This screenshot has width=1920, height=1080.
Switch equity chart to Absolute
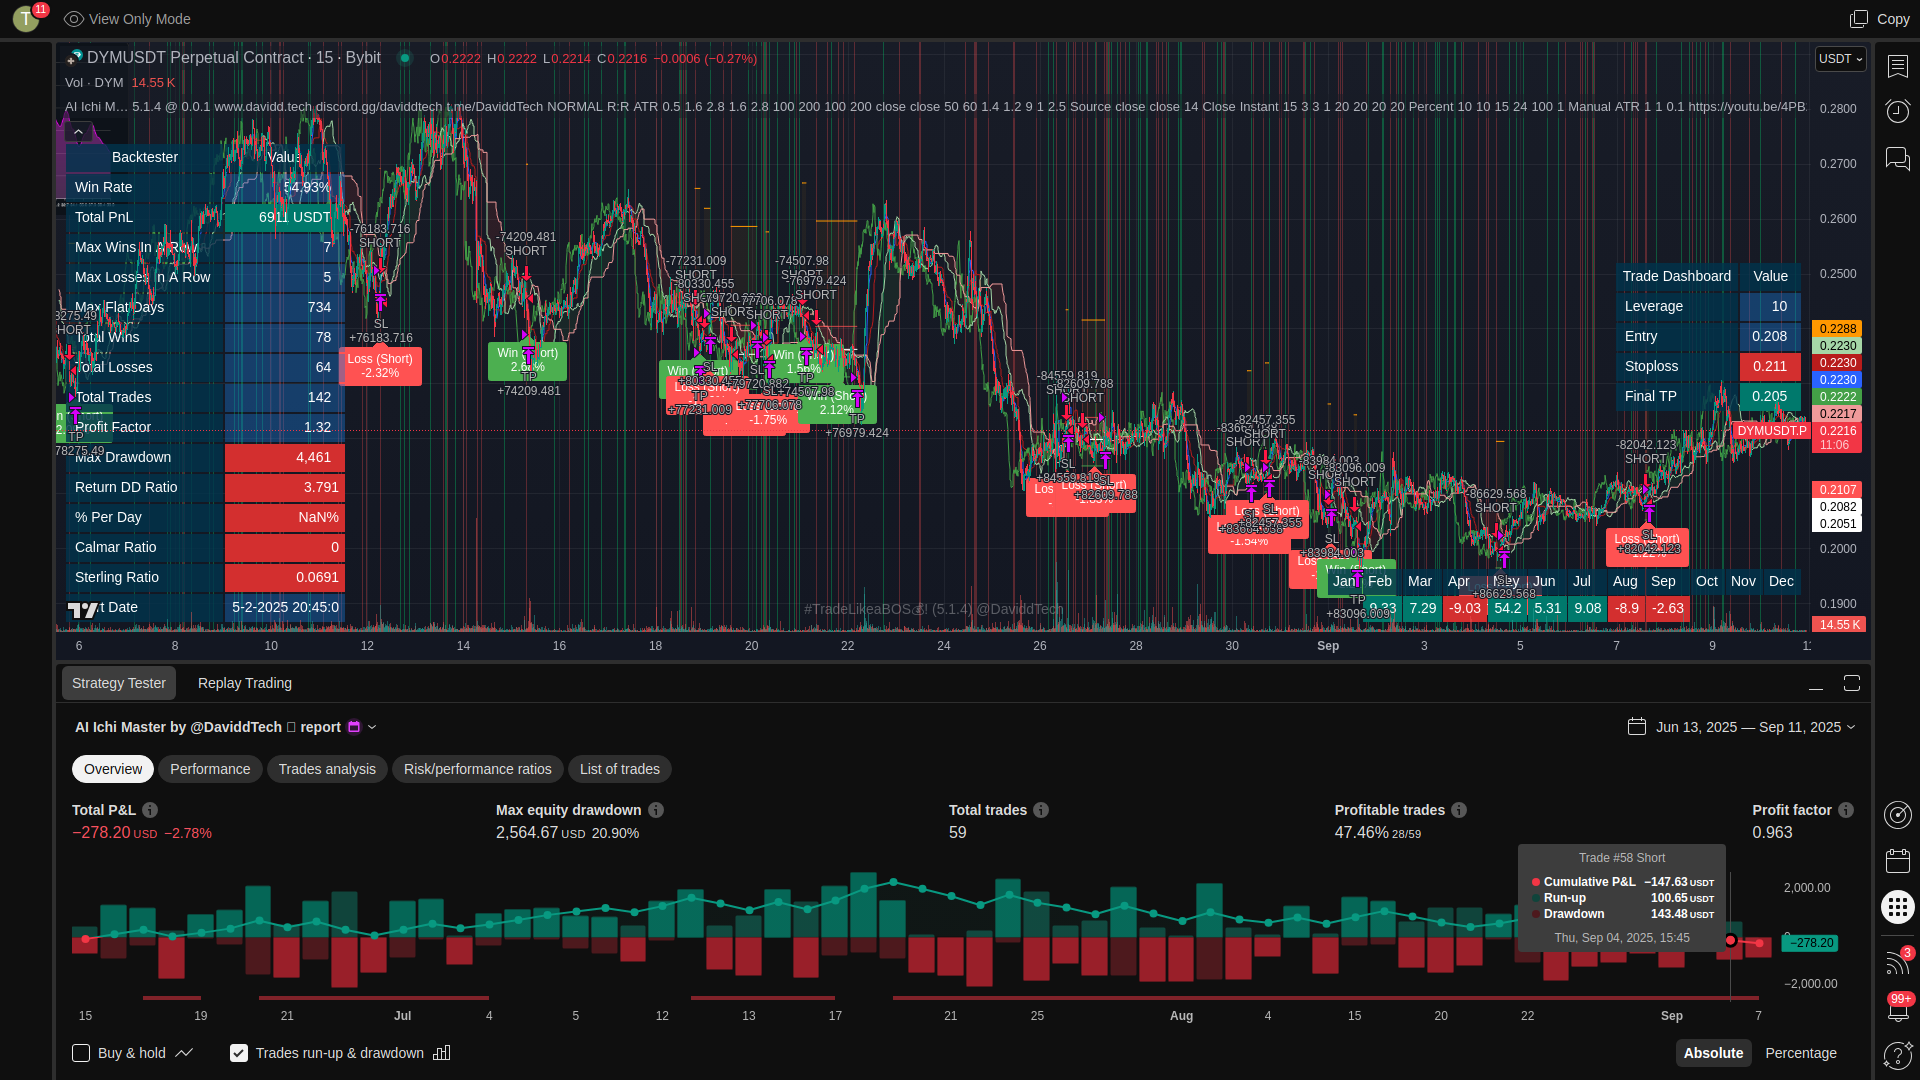(x=1713, y=1053)
